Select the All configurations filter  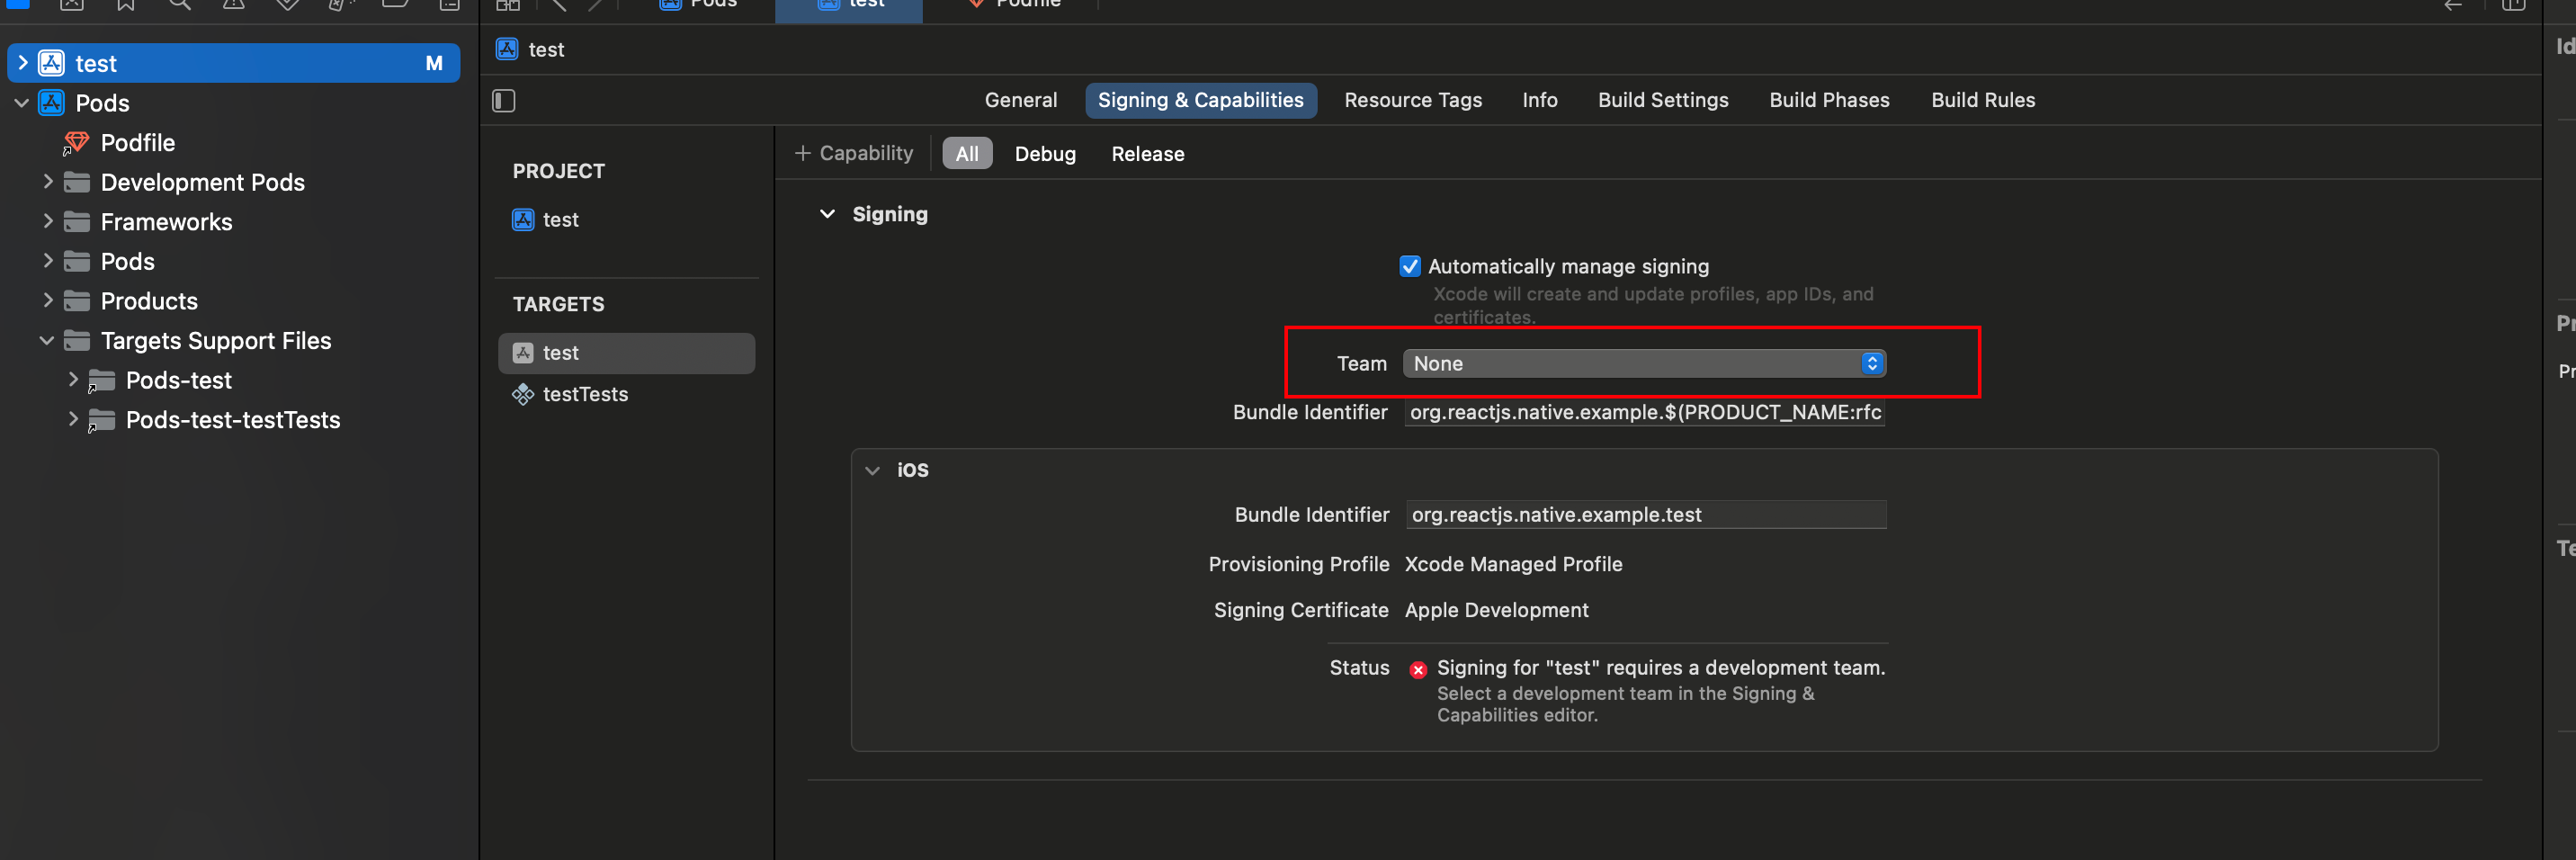coord(967,154)
